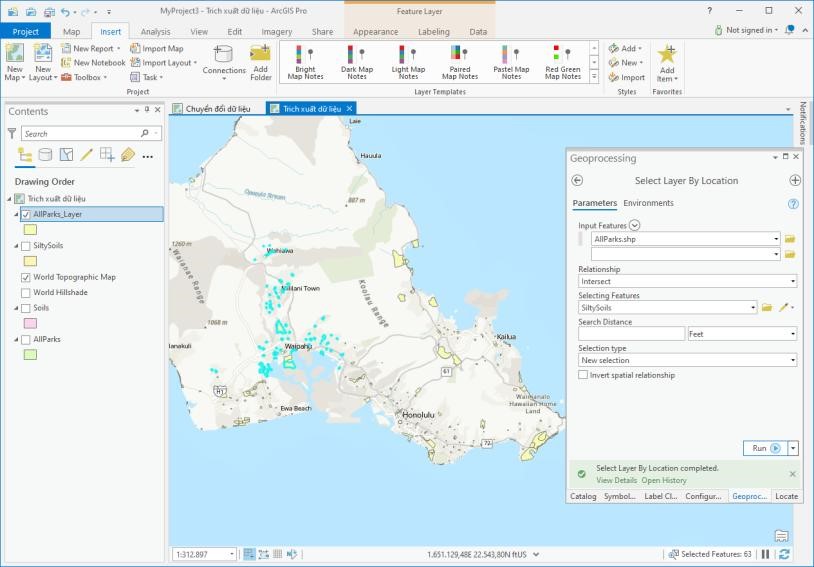This screenshot has height=567, width=814.
Task: Expand Input Features options chevron
Action: pyautogui.click(x=634, y=225)
